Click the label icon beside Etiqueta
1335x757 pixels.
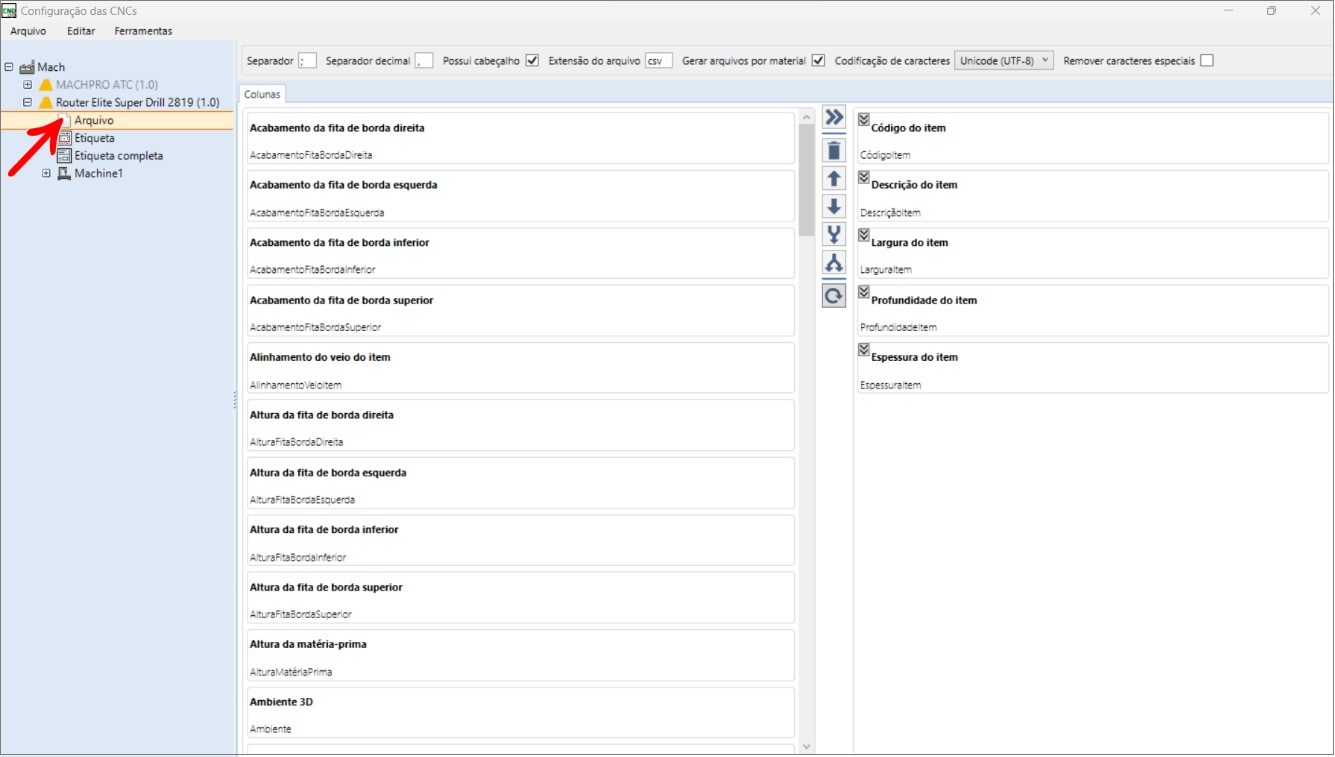[65, 138]
